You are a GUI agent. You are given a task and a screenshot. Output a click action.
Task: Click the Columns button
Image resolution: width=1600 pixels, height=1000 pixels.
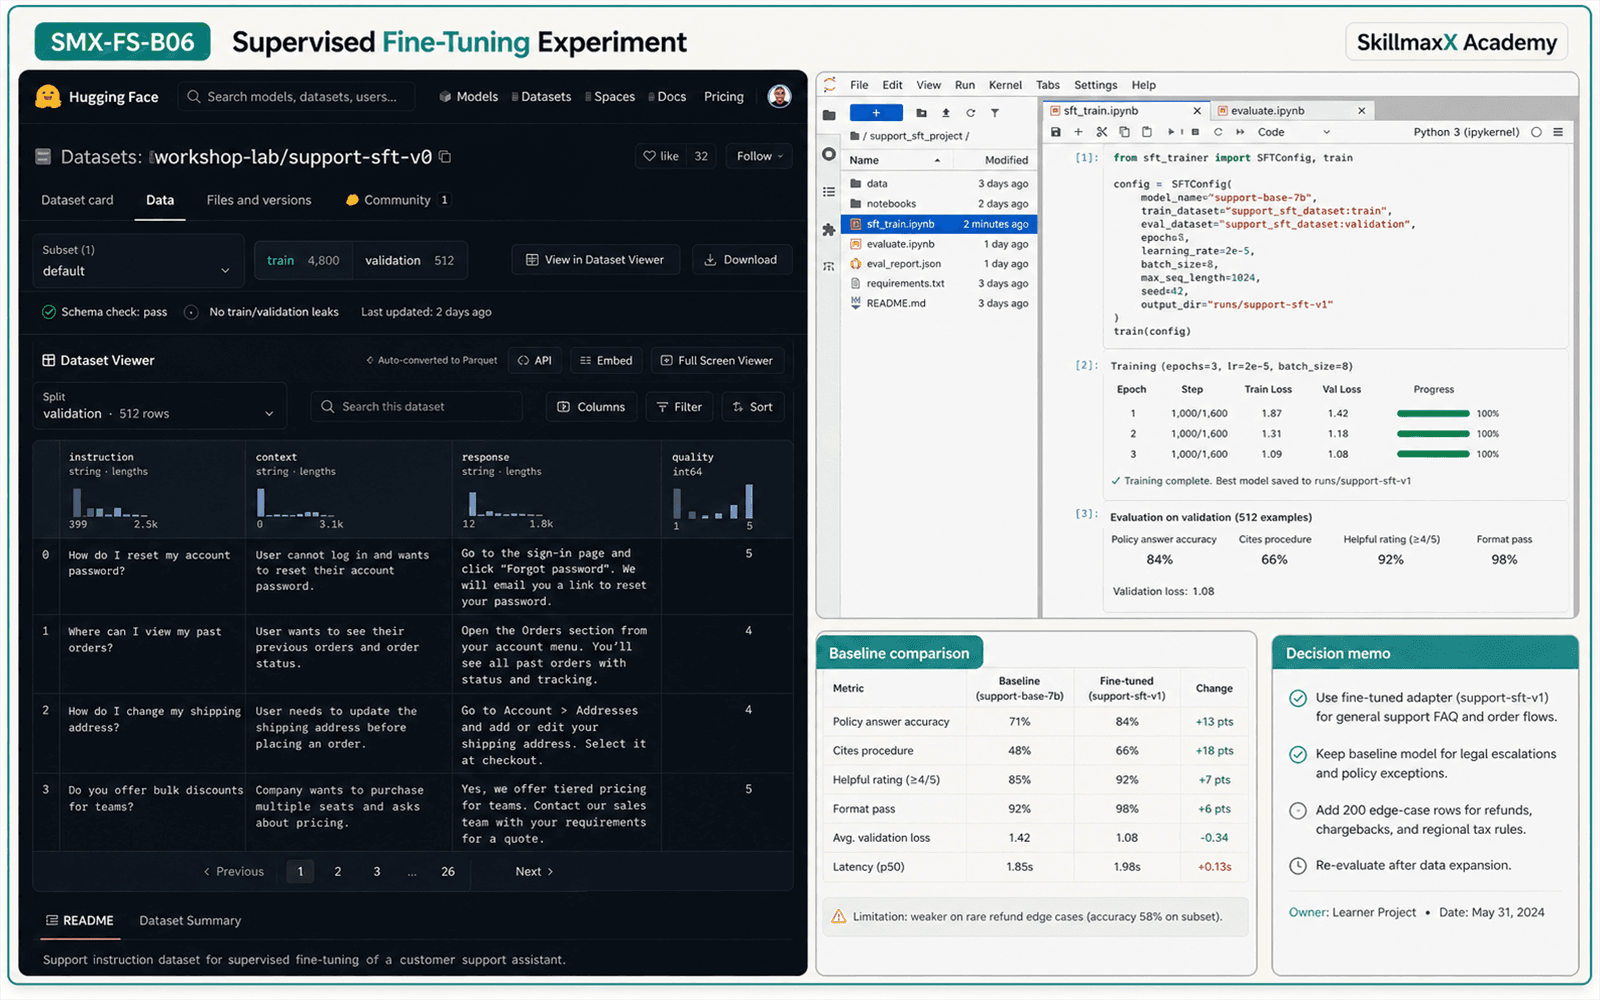[x=591, y=407]
